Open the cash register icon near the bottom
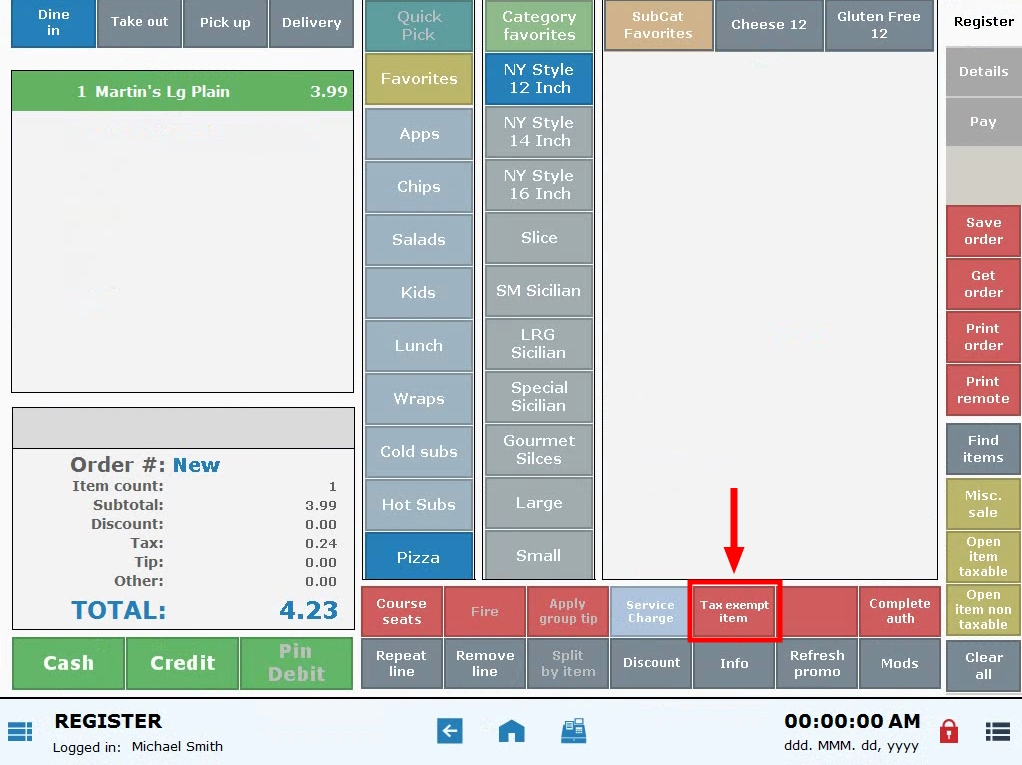 pos(575,731)
